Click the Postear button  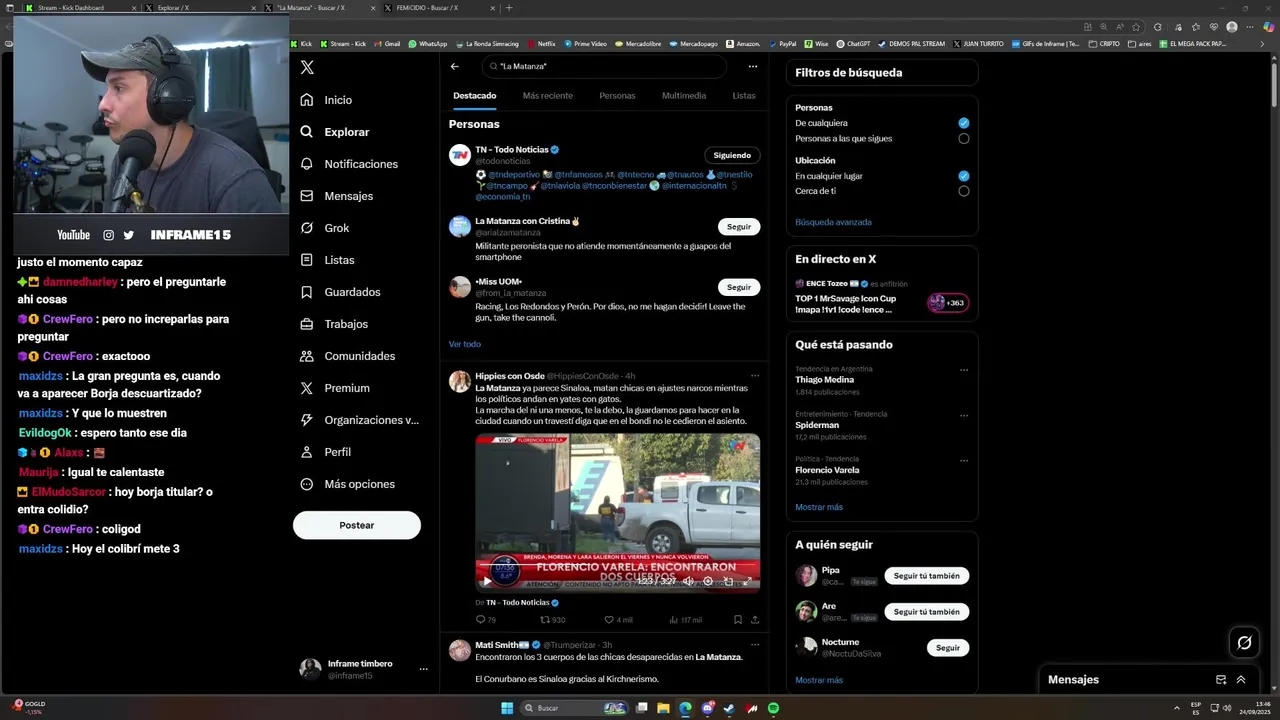point(357,525)
